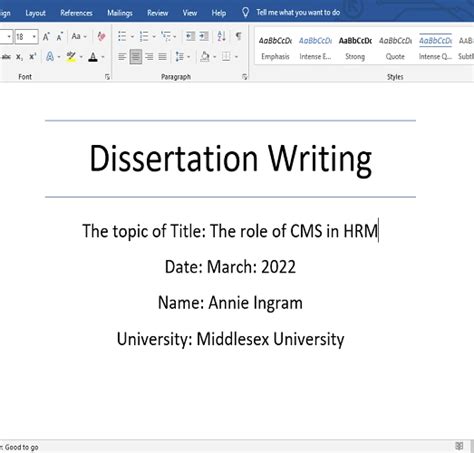
Task: Justify paragraph text
Action: [162, 57]
